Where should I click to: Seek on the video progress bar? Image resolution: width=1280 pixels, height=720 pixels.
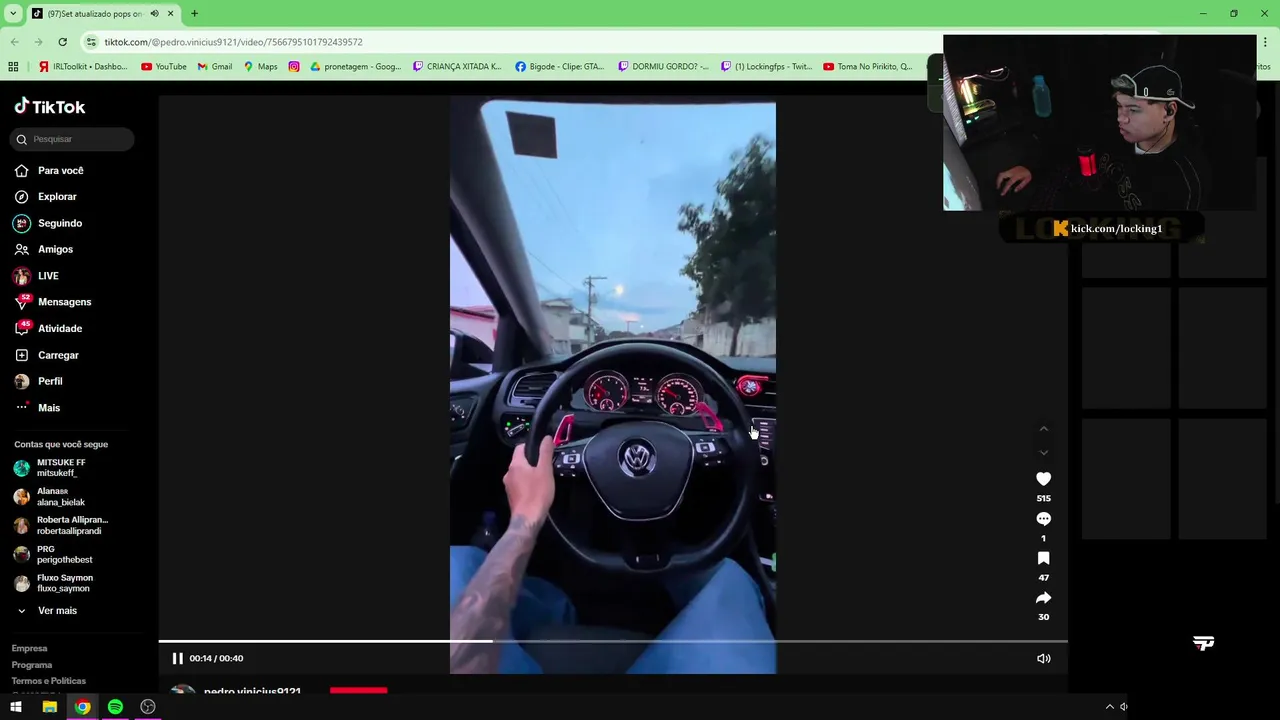[613, 641]
